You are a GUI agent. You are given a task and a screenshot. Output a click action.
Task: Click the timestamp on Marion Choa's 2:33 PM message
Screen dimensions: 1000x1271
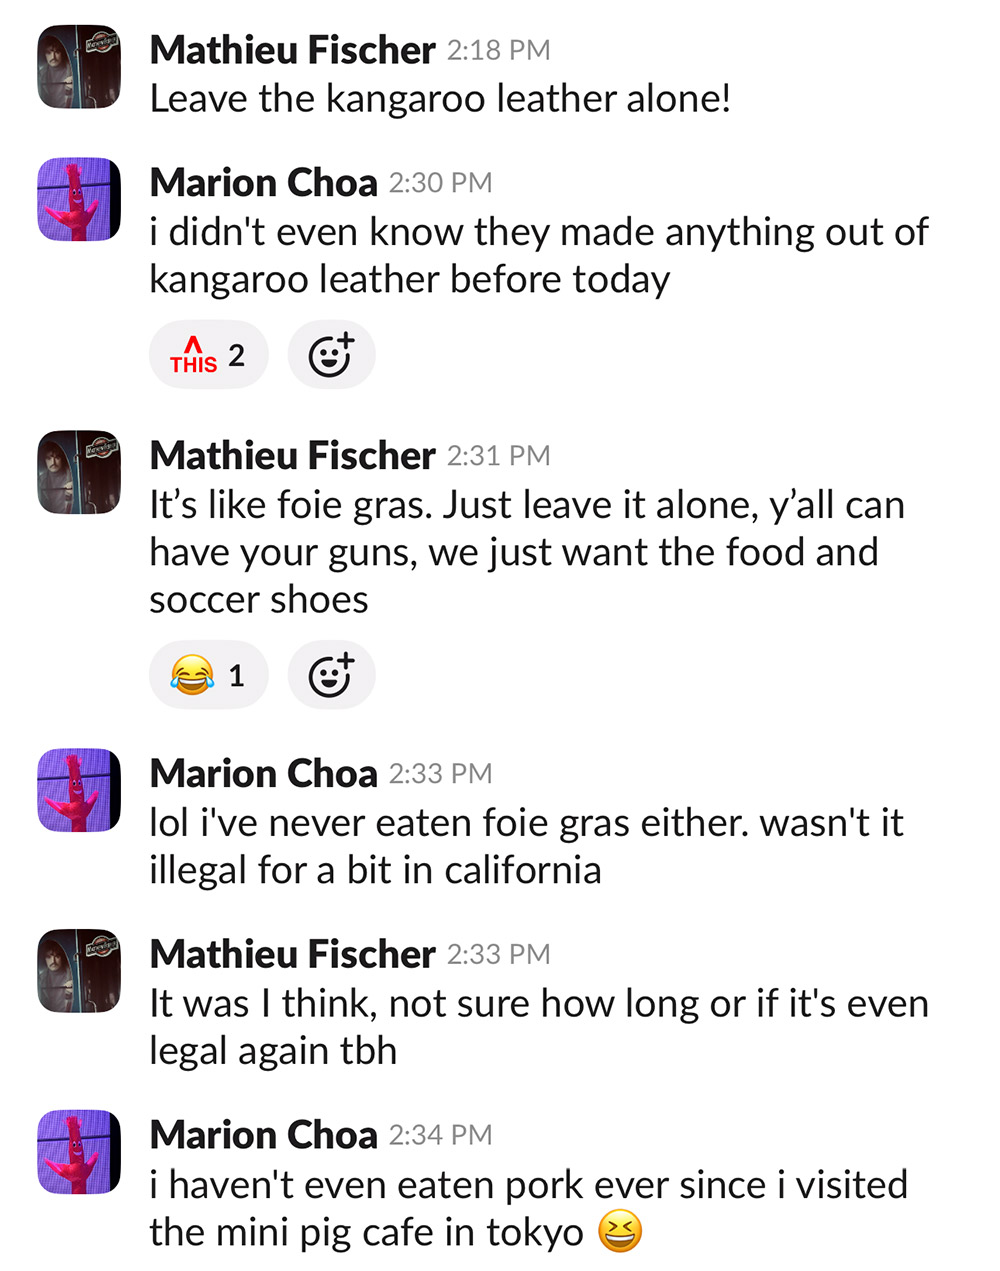pos(440,774)
